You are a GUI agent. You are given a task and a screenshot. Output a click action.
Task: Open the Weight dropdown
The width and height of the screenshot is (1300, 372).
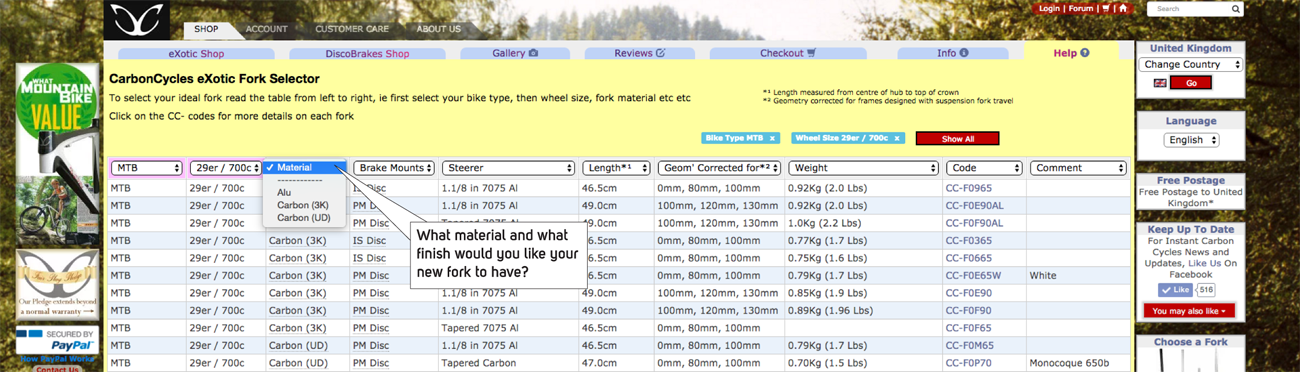pyautogui.click(x=863, y=168)
